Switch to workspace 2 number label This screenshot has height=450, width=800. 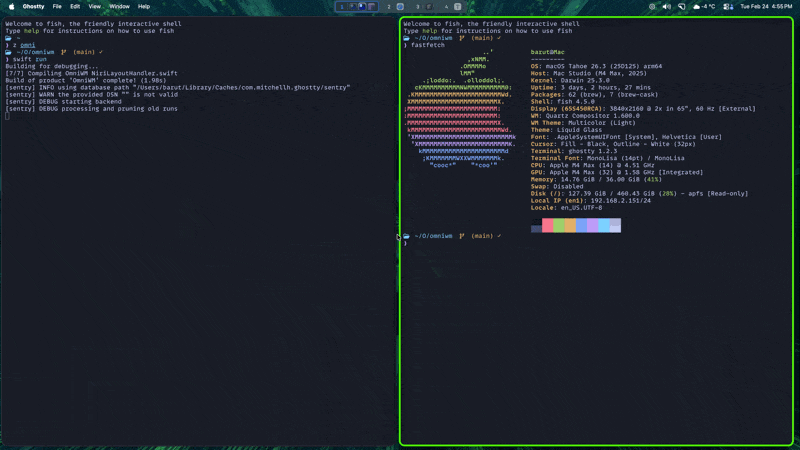pyautogui.click(x=389, y=7)
